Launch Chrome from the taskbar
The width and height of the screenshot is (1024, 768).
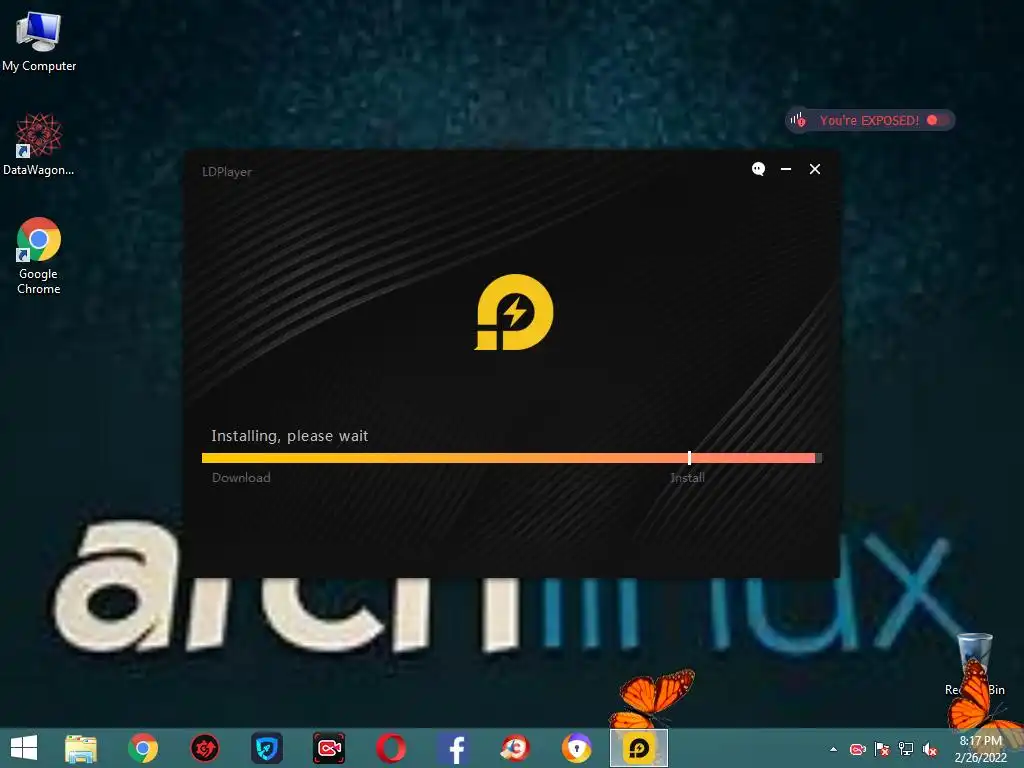(x=143, y=748)
